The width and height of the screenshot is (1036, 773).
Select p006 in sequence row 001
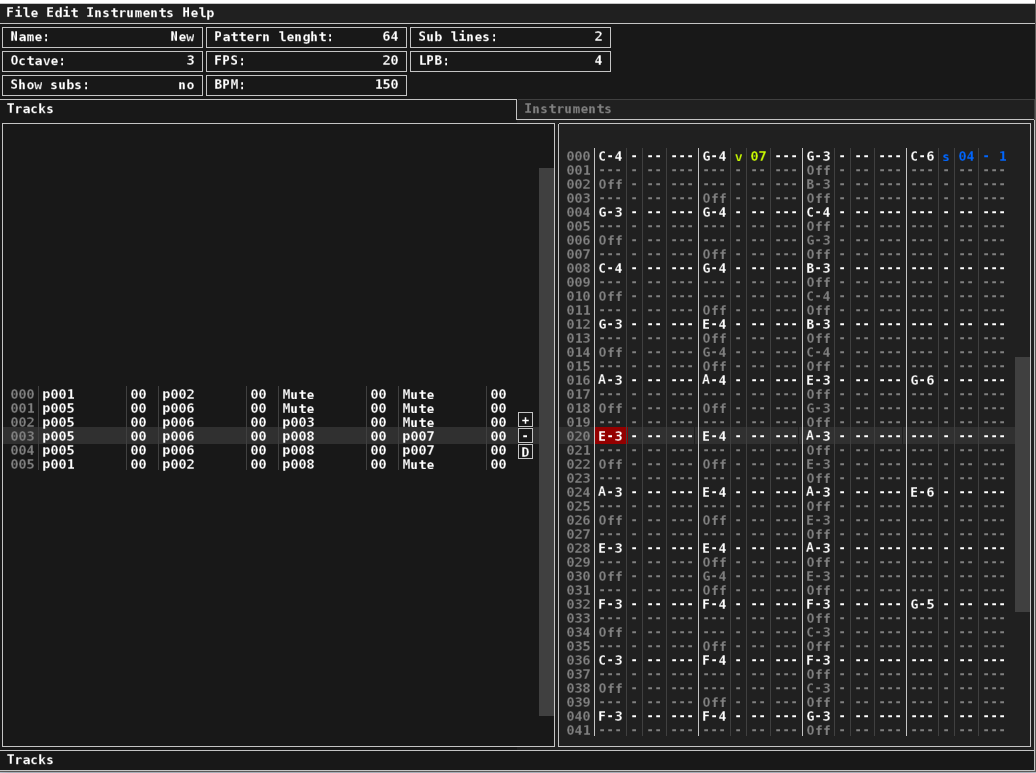pos(178,408)
